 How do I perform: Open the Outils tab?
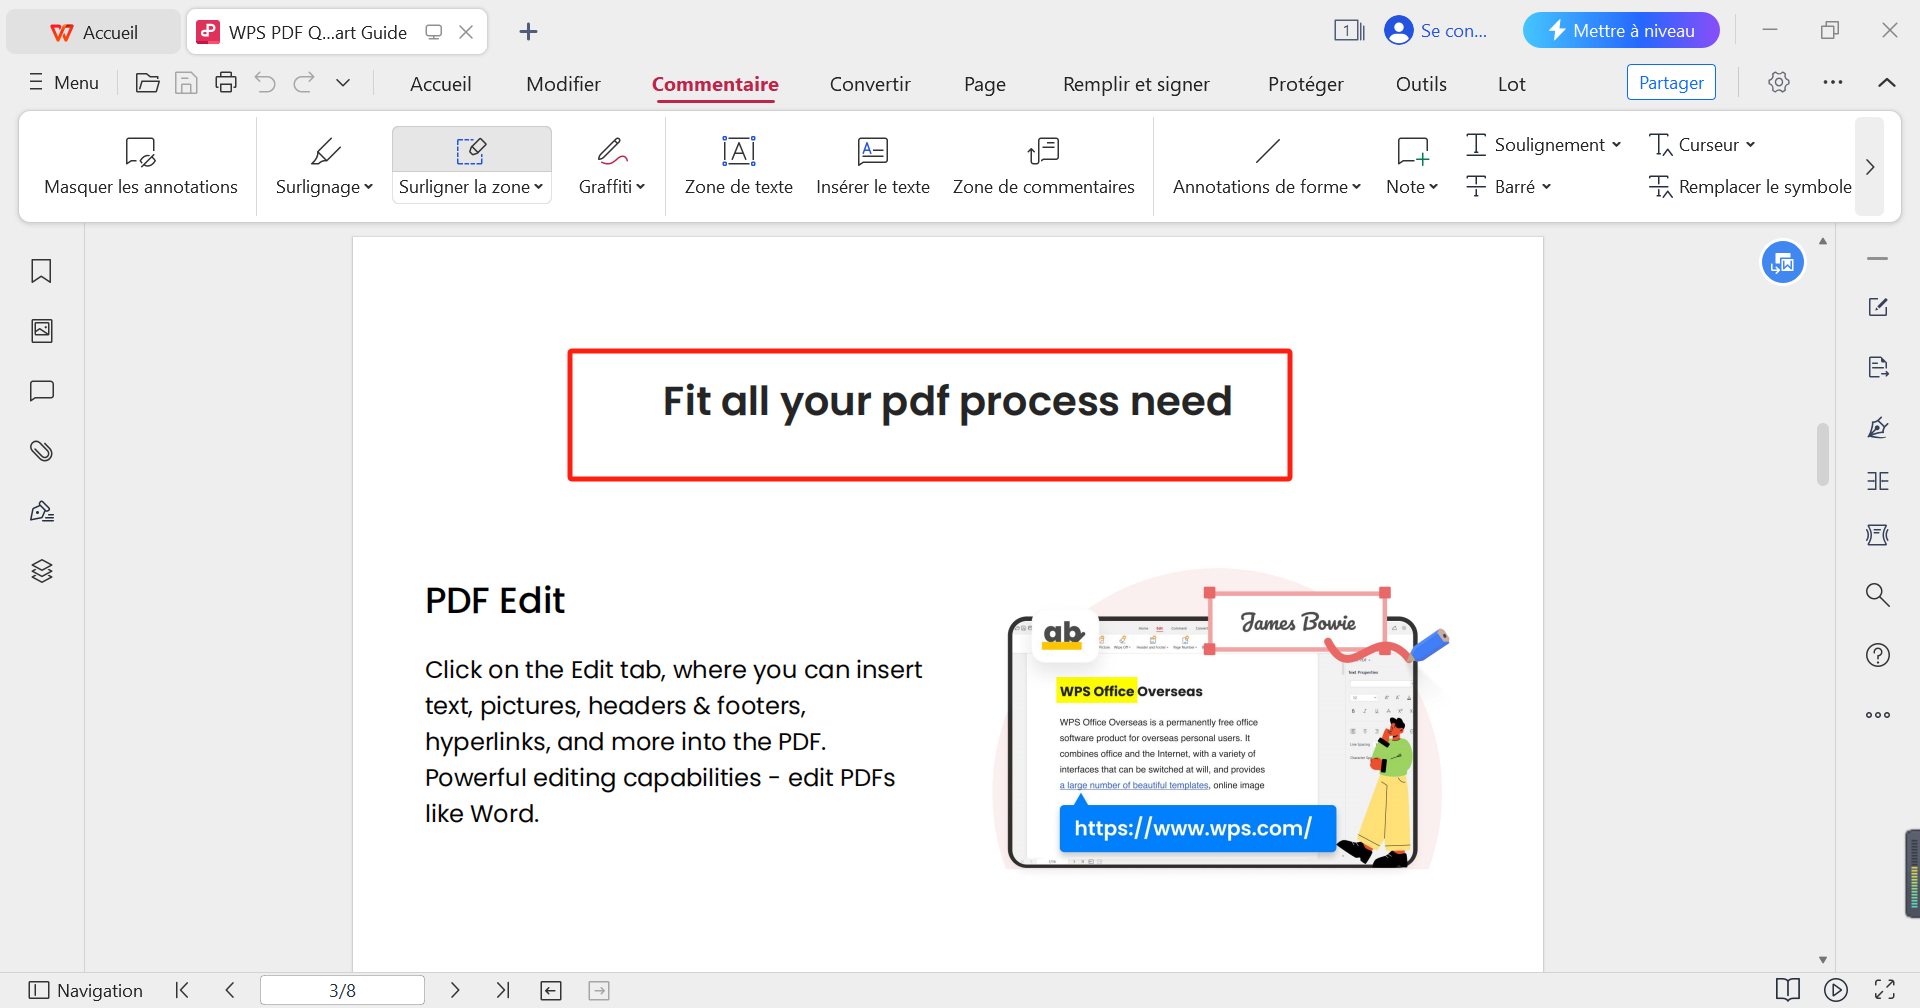coord(1421,84)
